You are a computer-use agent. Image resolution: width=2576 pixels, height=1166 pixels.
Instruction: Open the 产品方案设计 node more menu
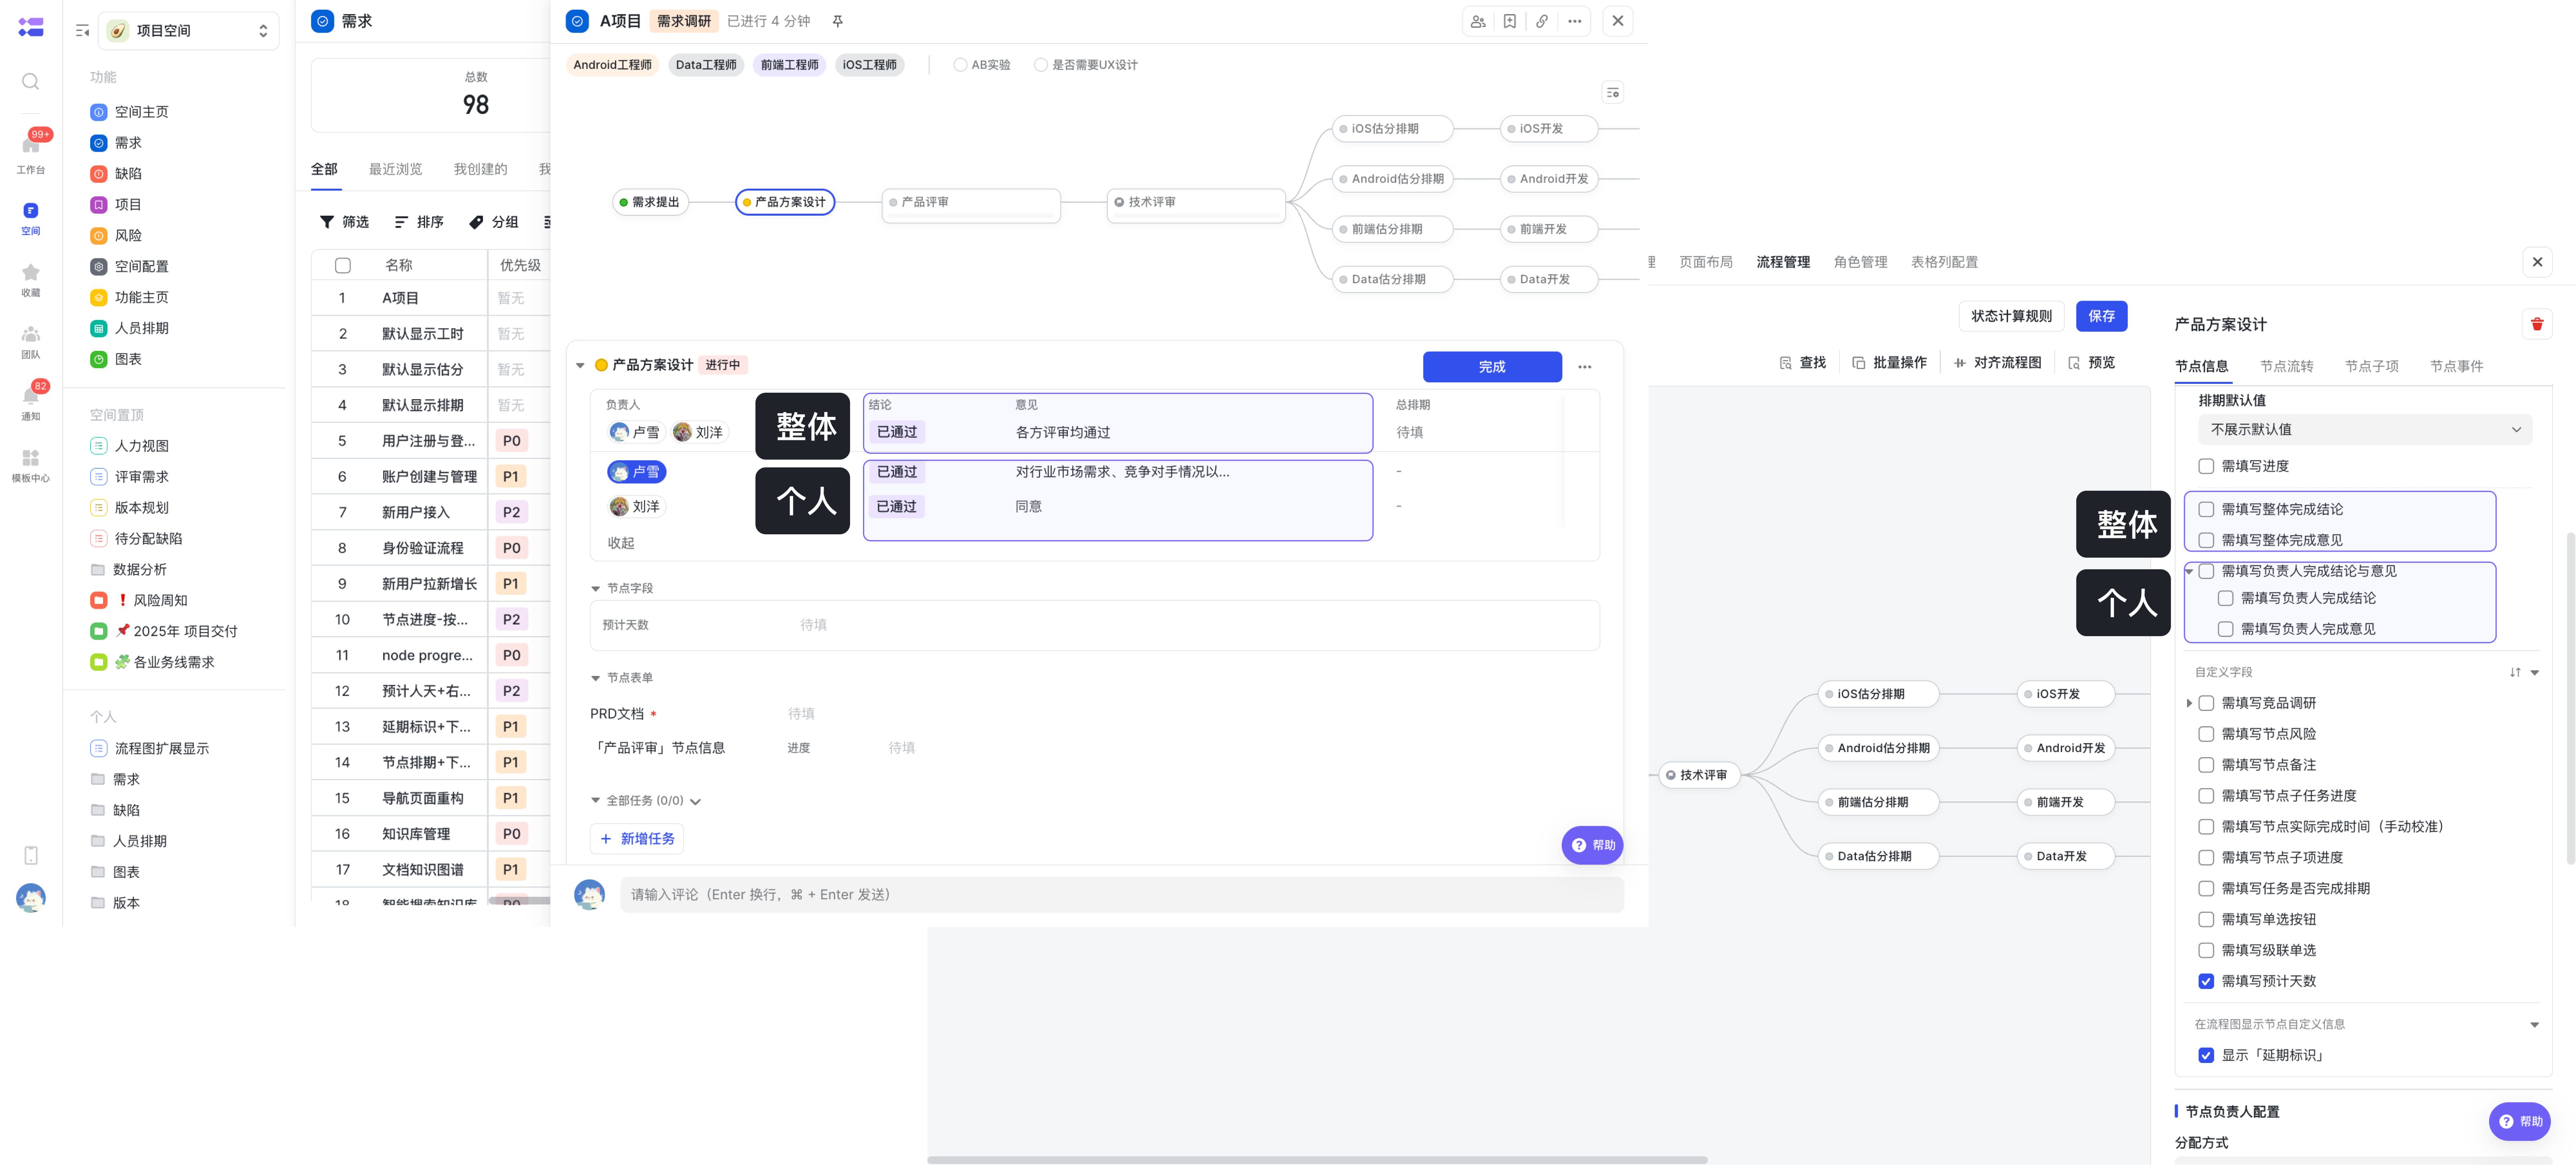1585,367
